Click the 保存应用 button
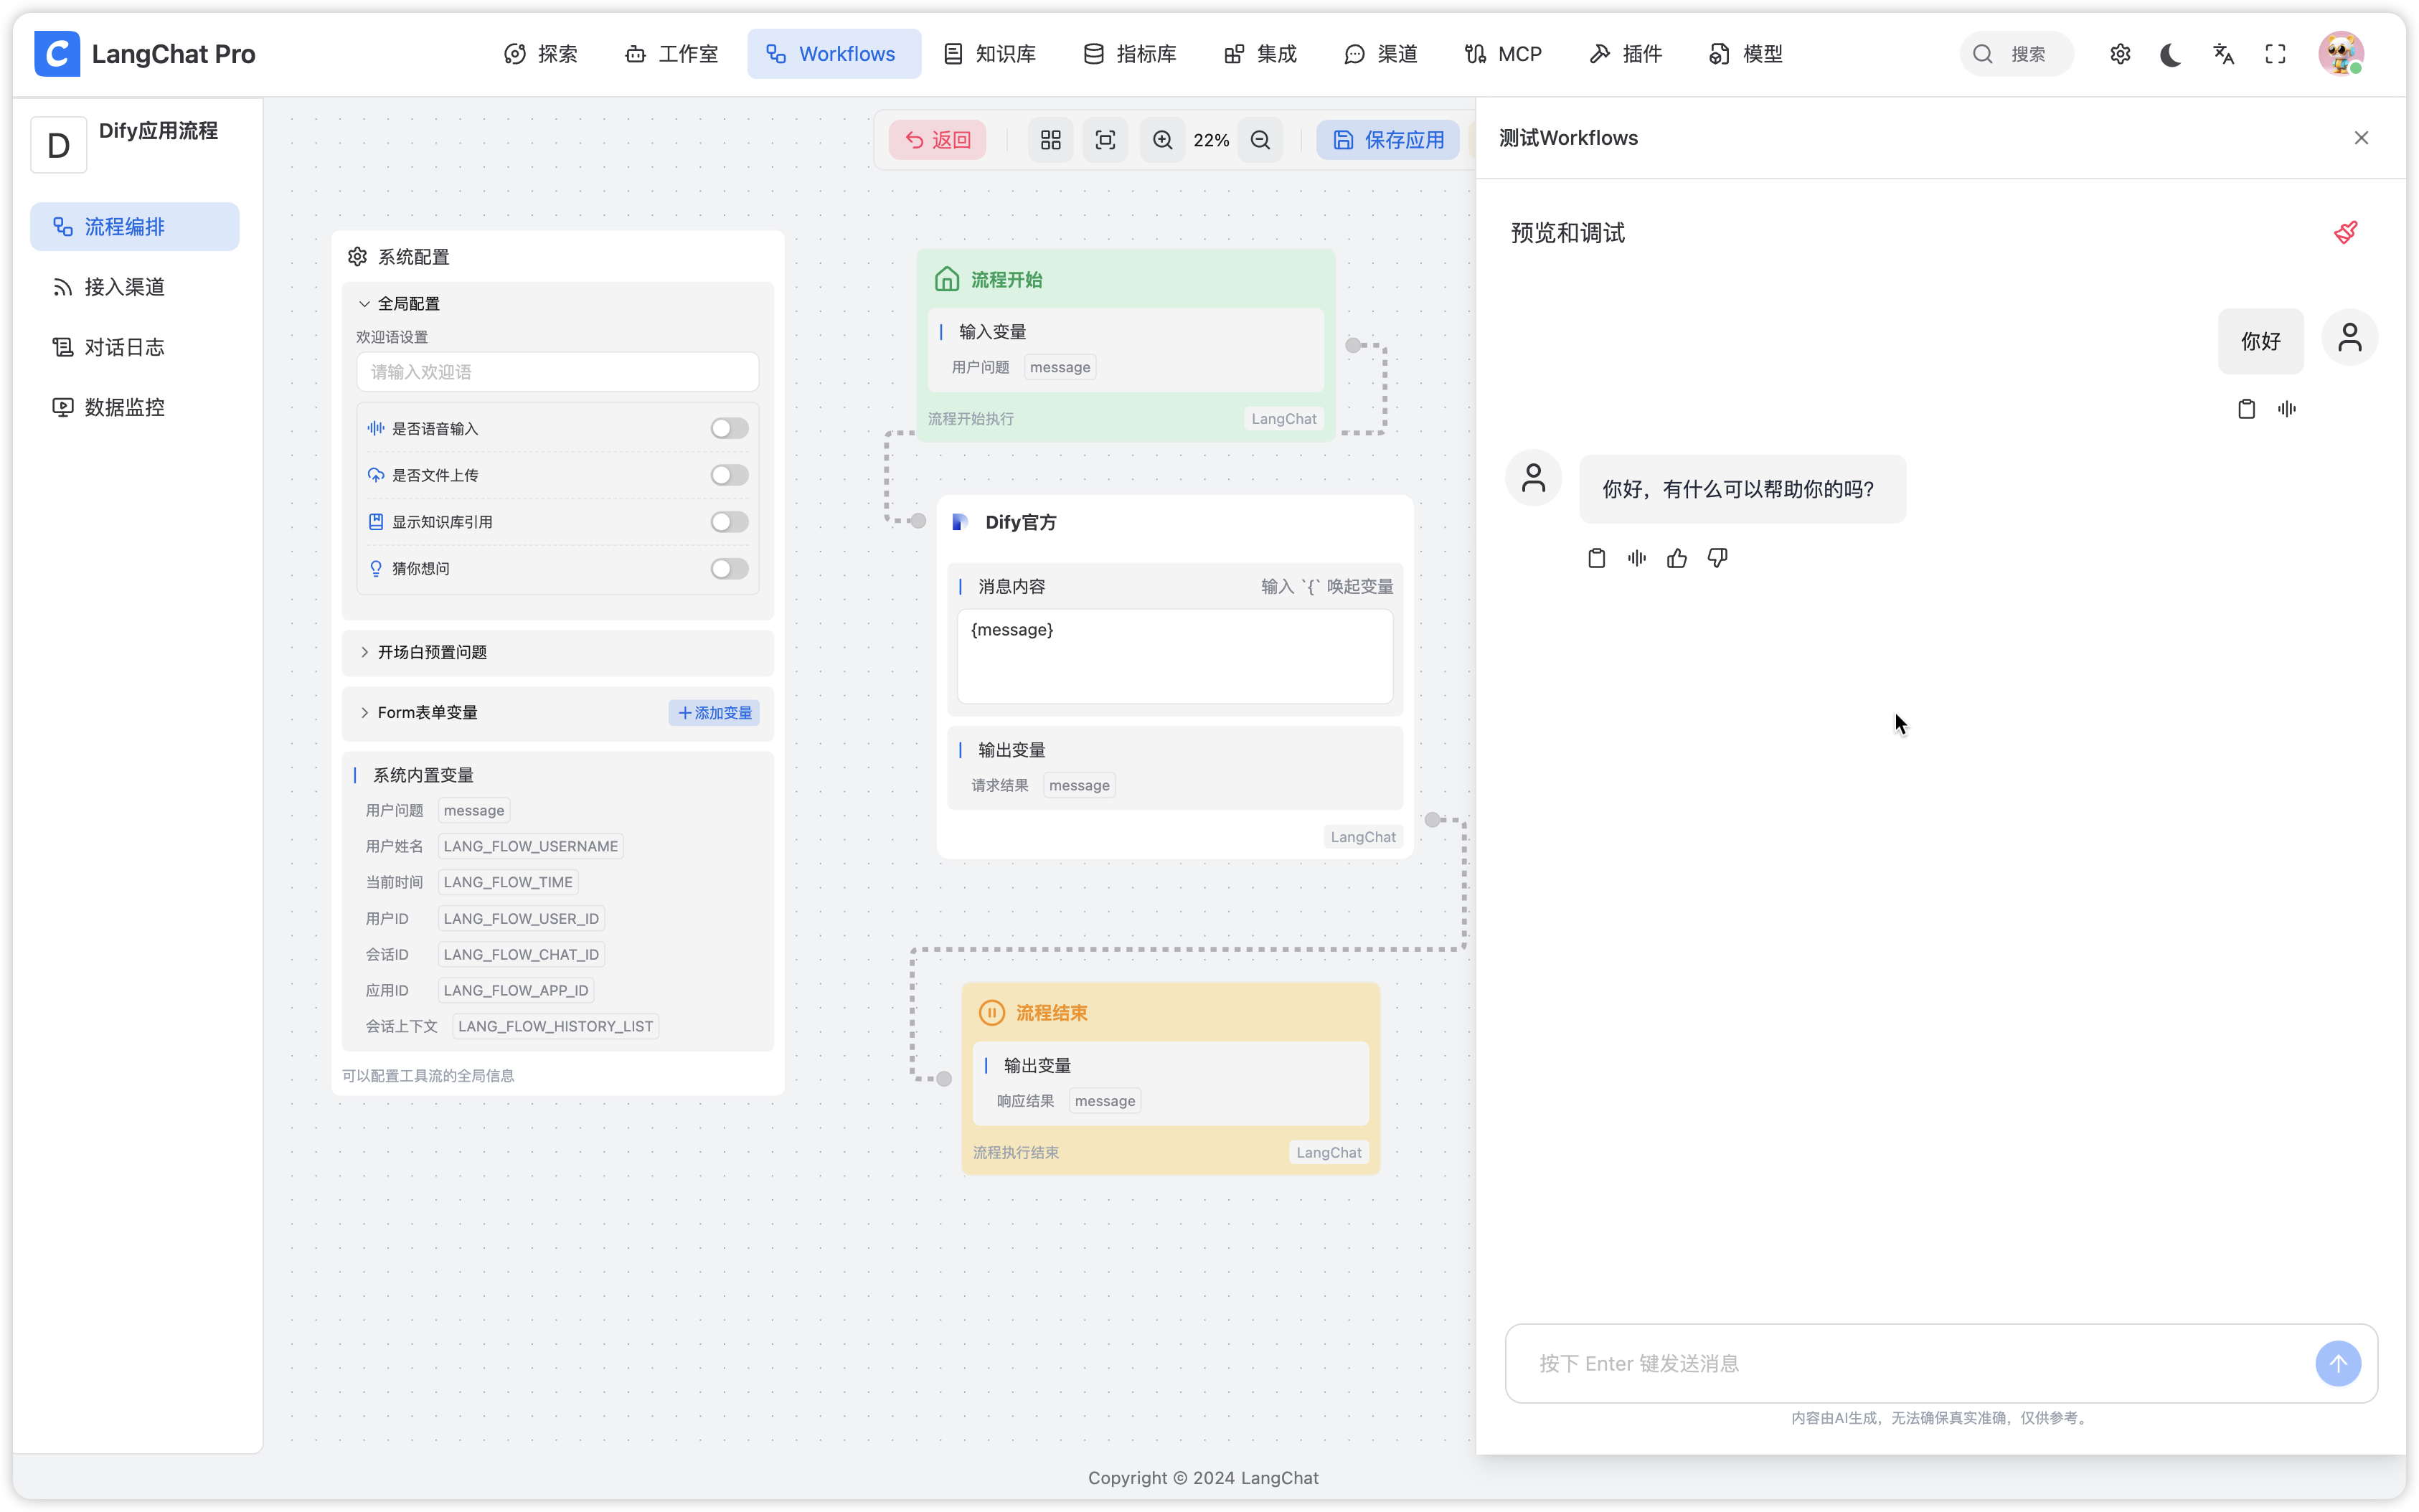 [x=1388, y=140]
